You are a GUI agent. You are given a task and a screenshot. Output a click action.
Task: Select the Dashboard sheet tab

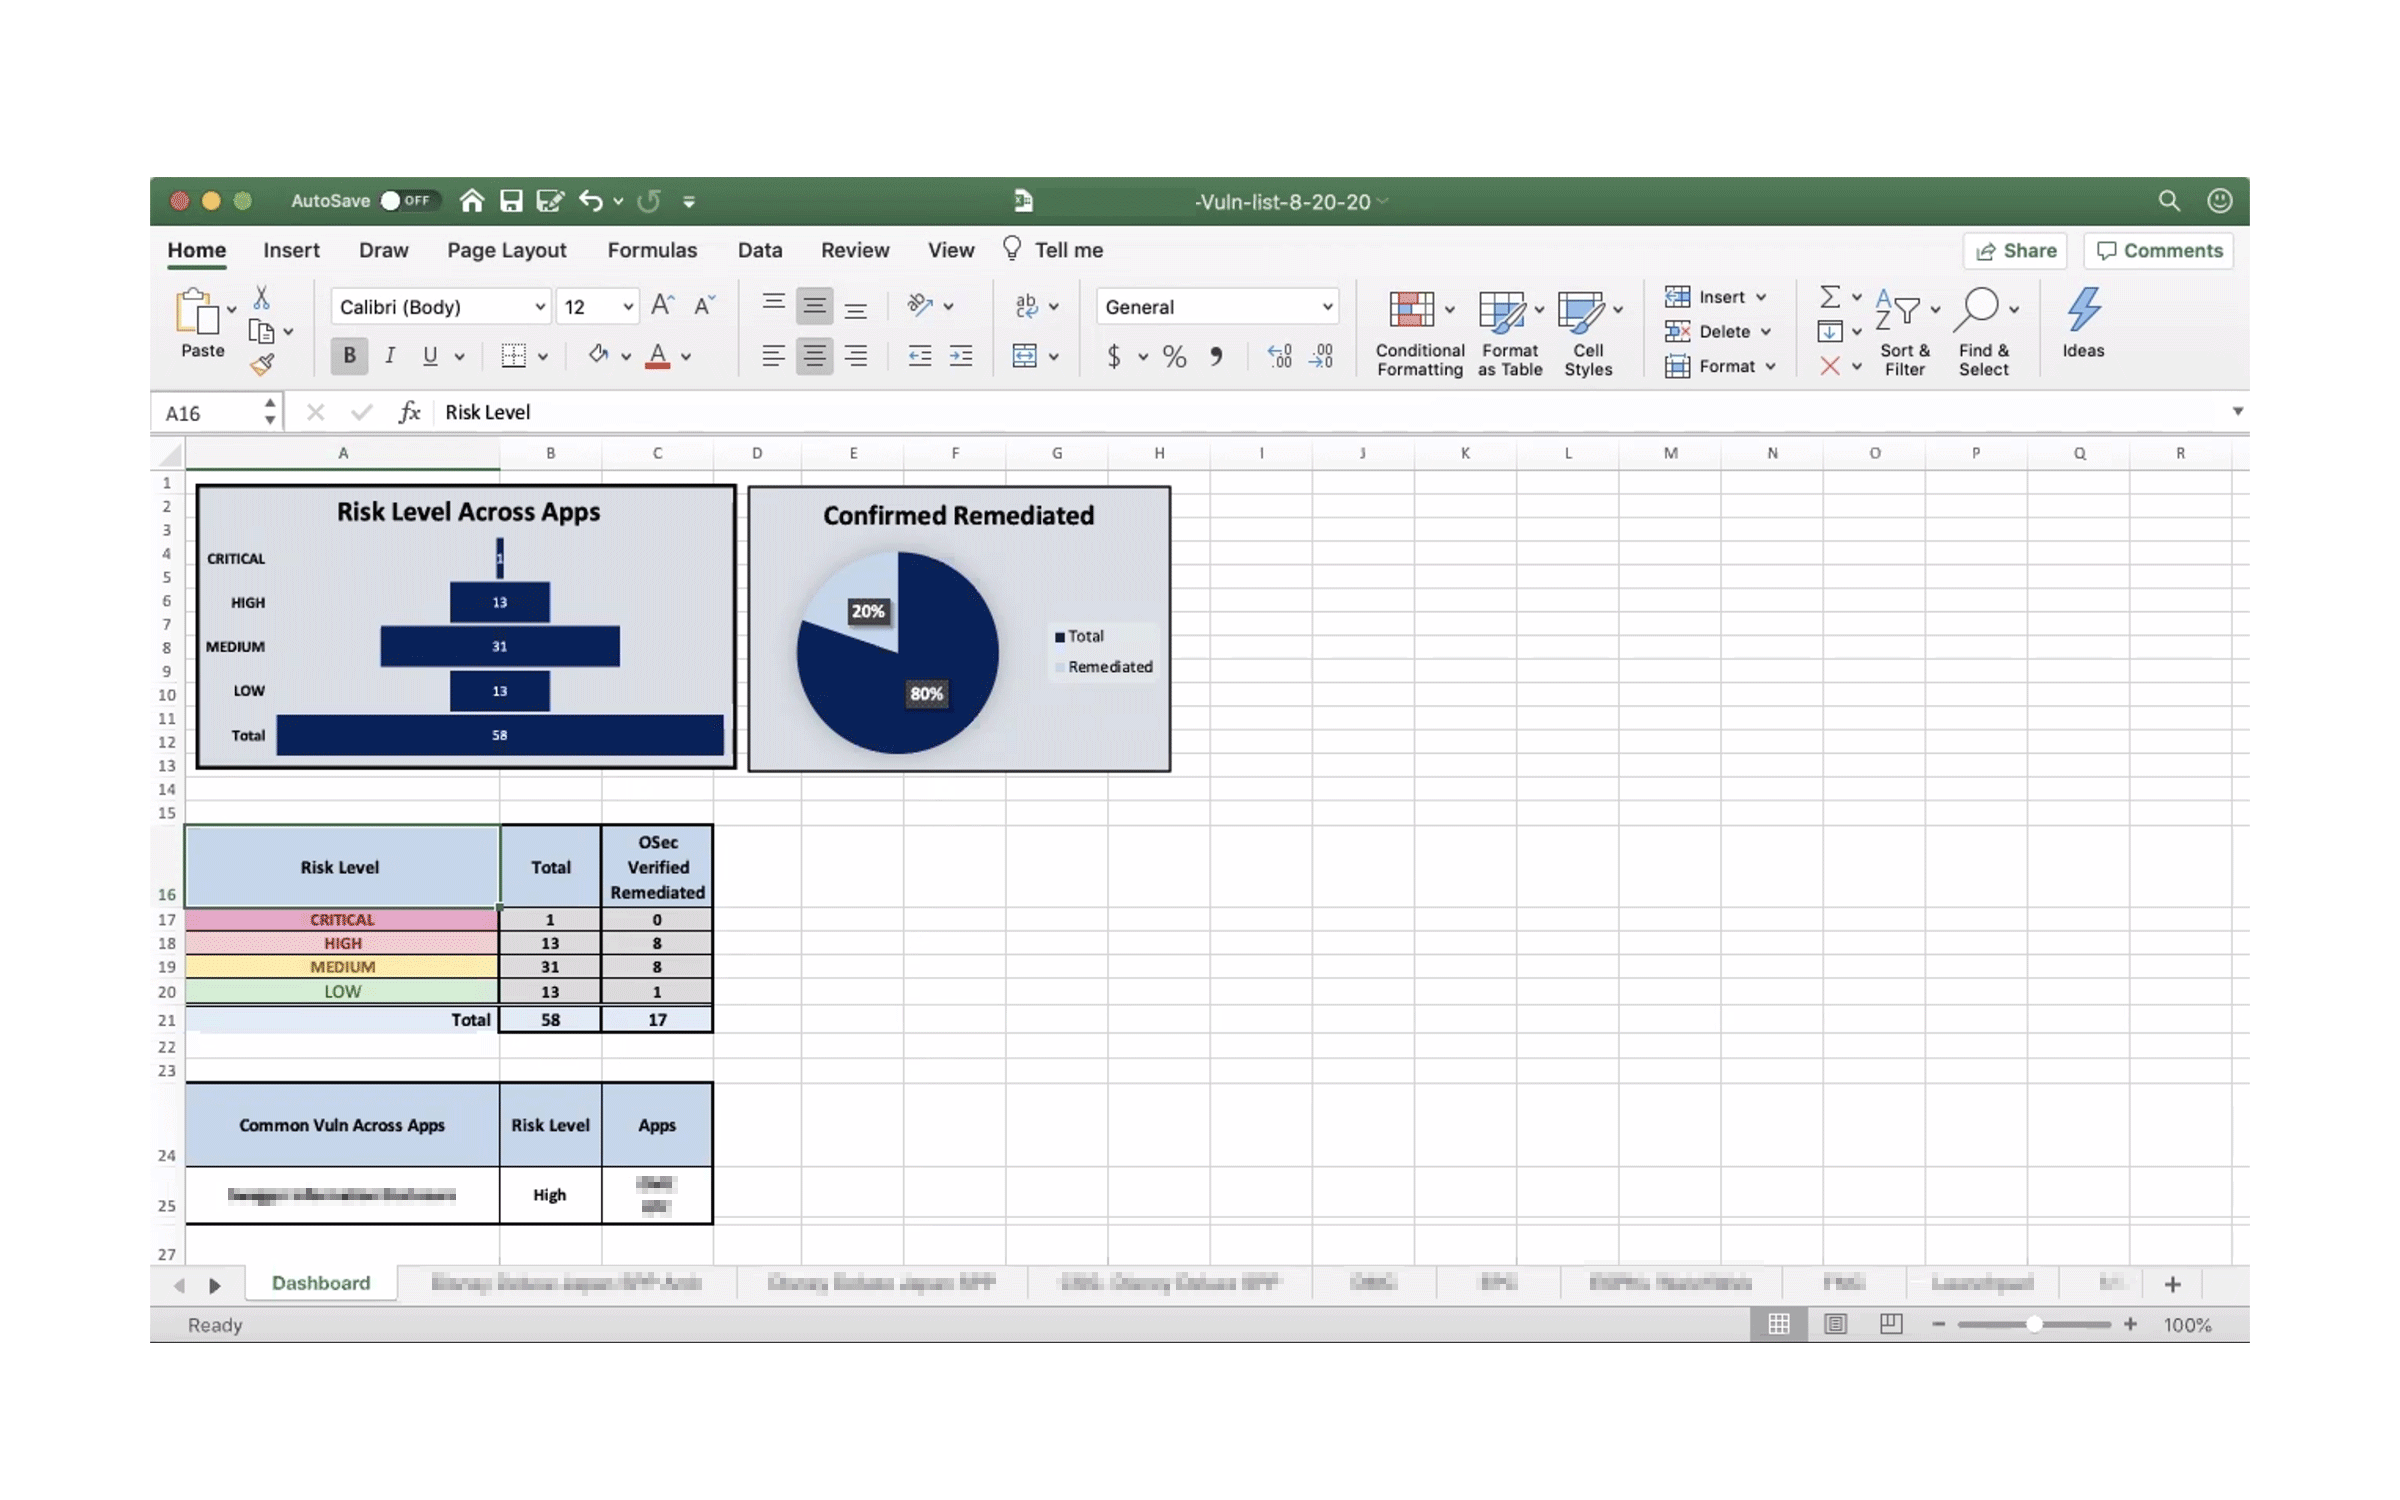tap(320, 1283)
